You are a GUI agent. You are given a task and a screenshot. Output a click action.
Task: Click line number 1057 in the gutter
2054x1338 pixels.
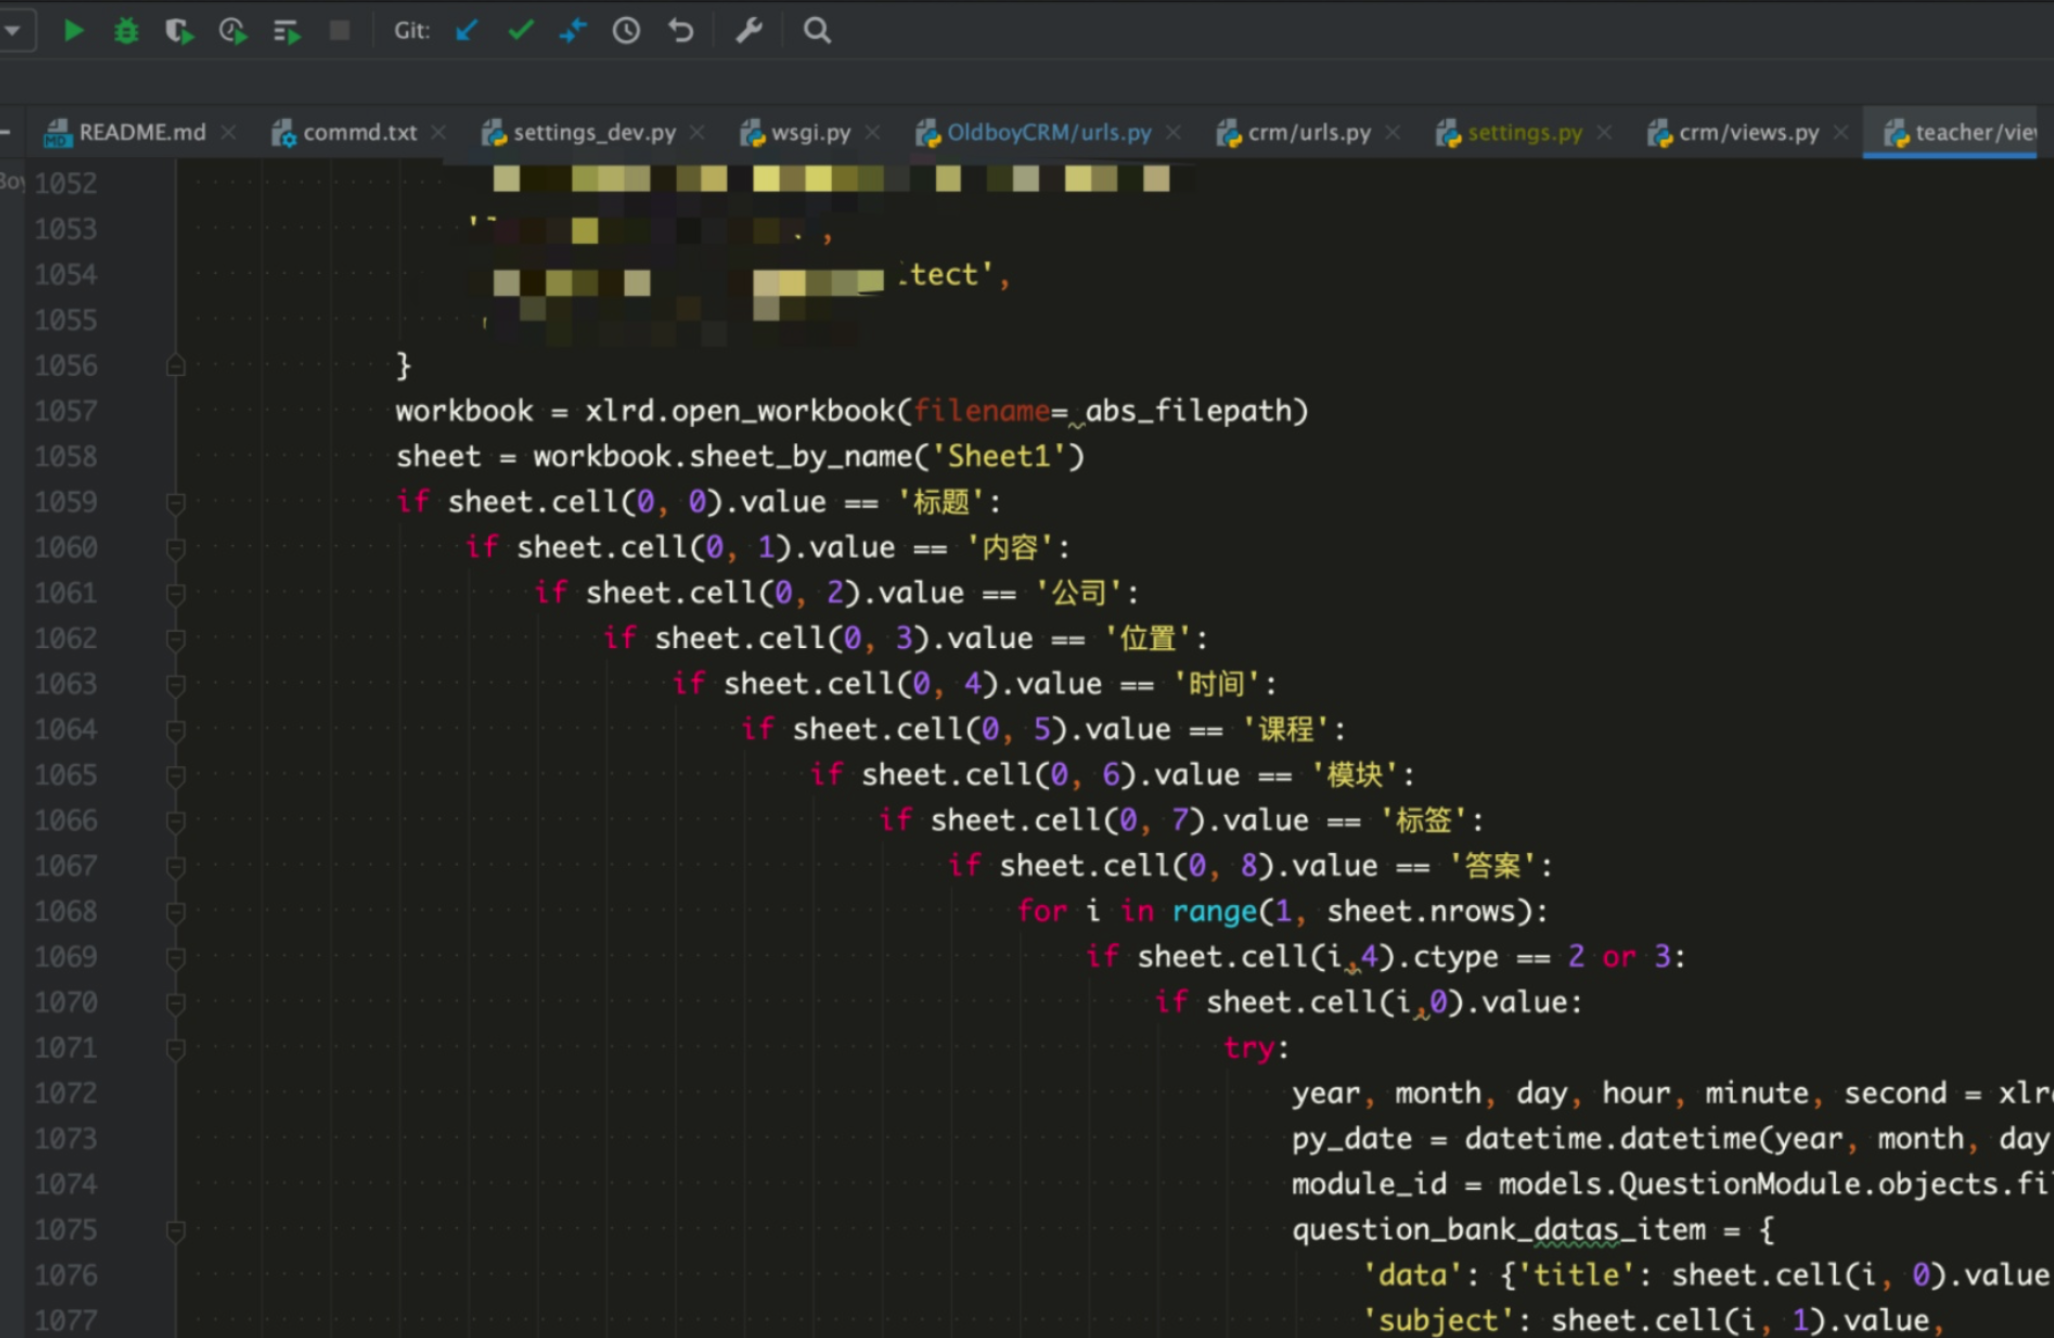[x=66, y=411]
